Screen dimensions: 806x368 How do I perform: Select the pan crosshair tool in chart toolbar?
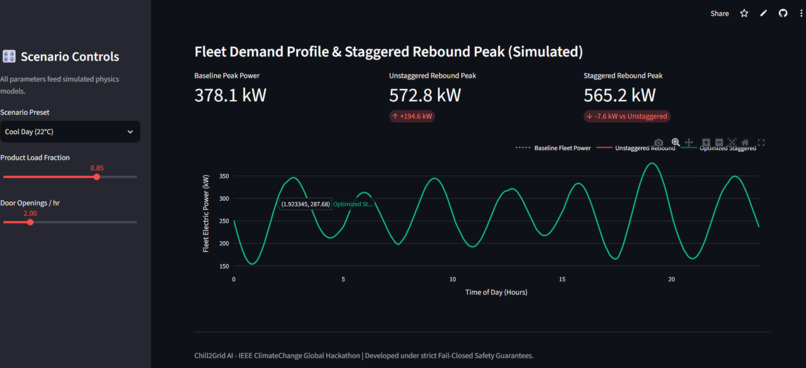[x=689, y=142]
